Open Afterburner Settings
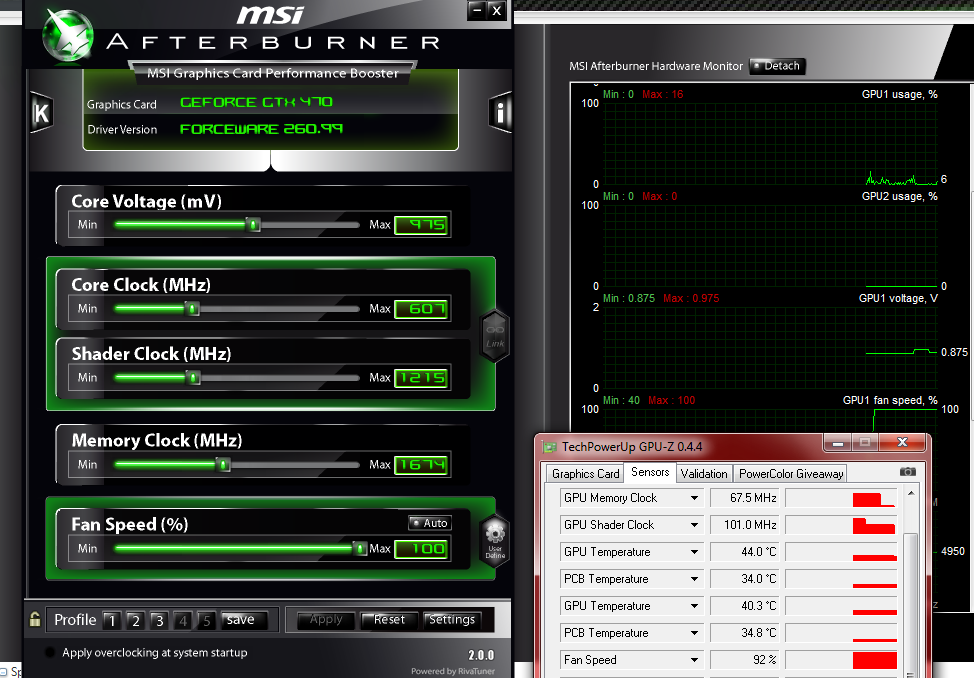This screenshot has height=678, width=974. 452,620
